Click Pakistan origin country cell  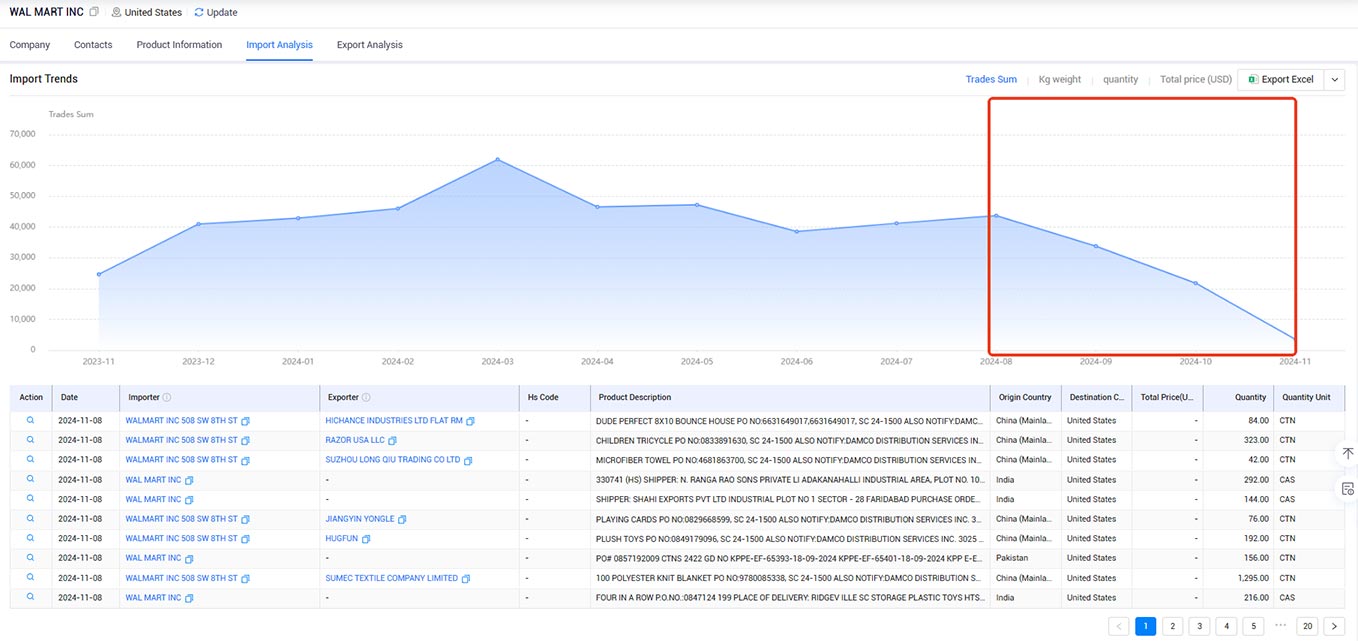(1012, 558)
